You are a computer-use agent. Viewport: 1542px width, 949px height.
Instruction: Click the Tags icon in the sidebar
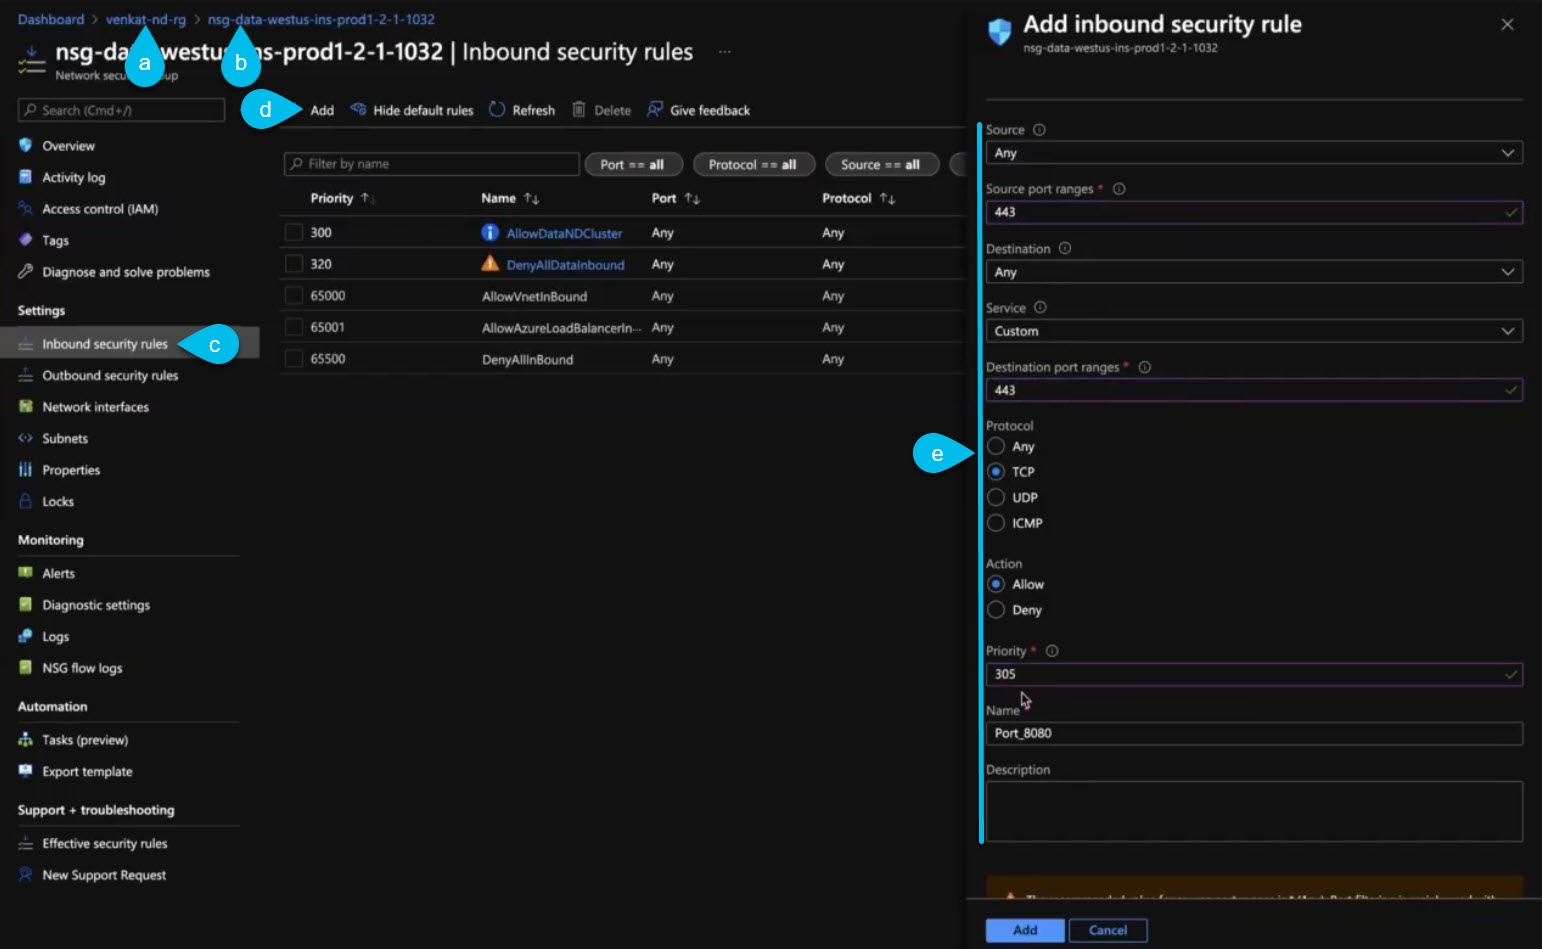click(26, 240)
